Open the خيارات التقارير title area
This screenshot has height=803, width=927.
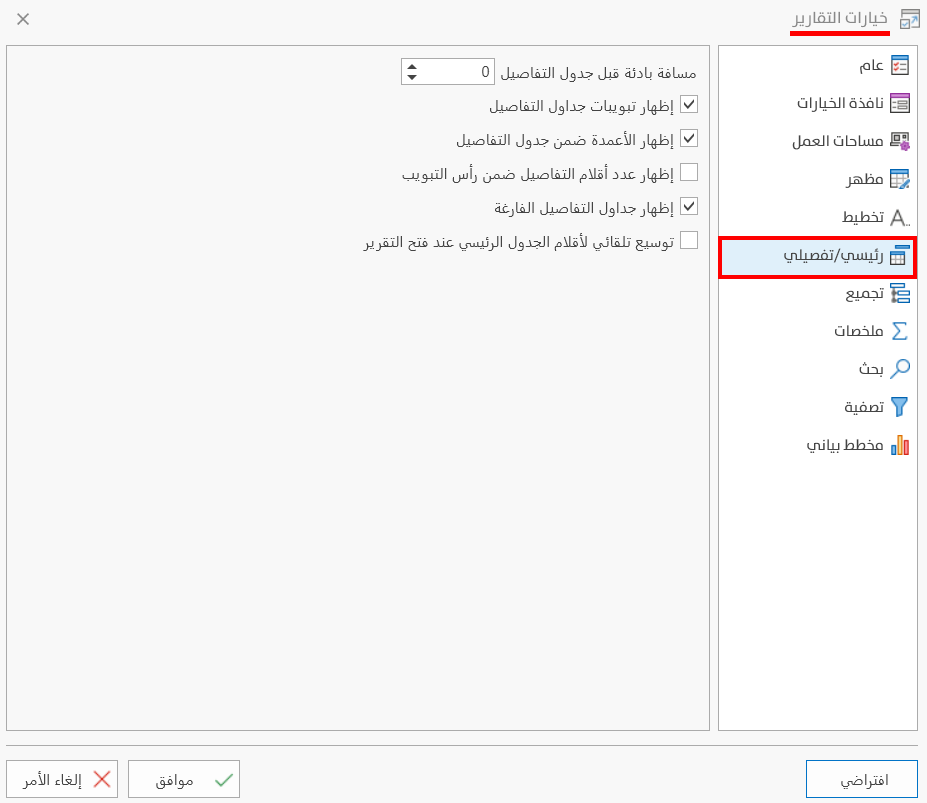coord(840,18)
